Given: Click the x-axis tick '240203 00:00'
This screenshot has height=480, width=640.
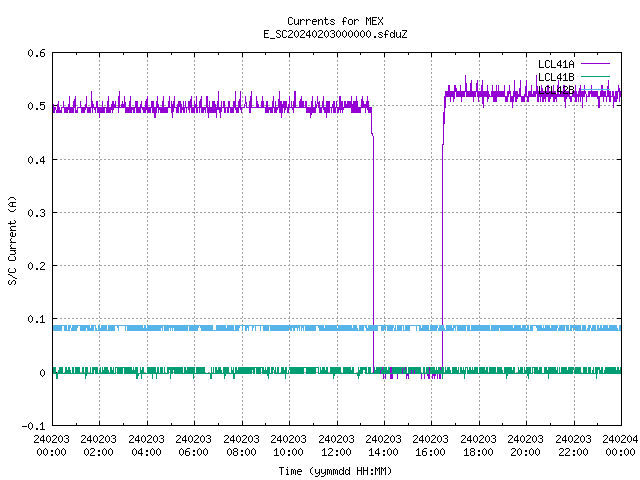Looking at the screenshot, I should [x=51, y=446].
